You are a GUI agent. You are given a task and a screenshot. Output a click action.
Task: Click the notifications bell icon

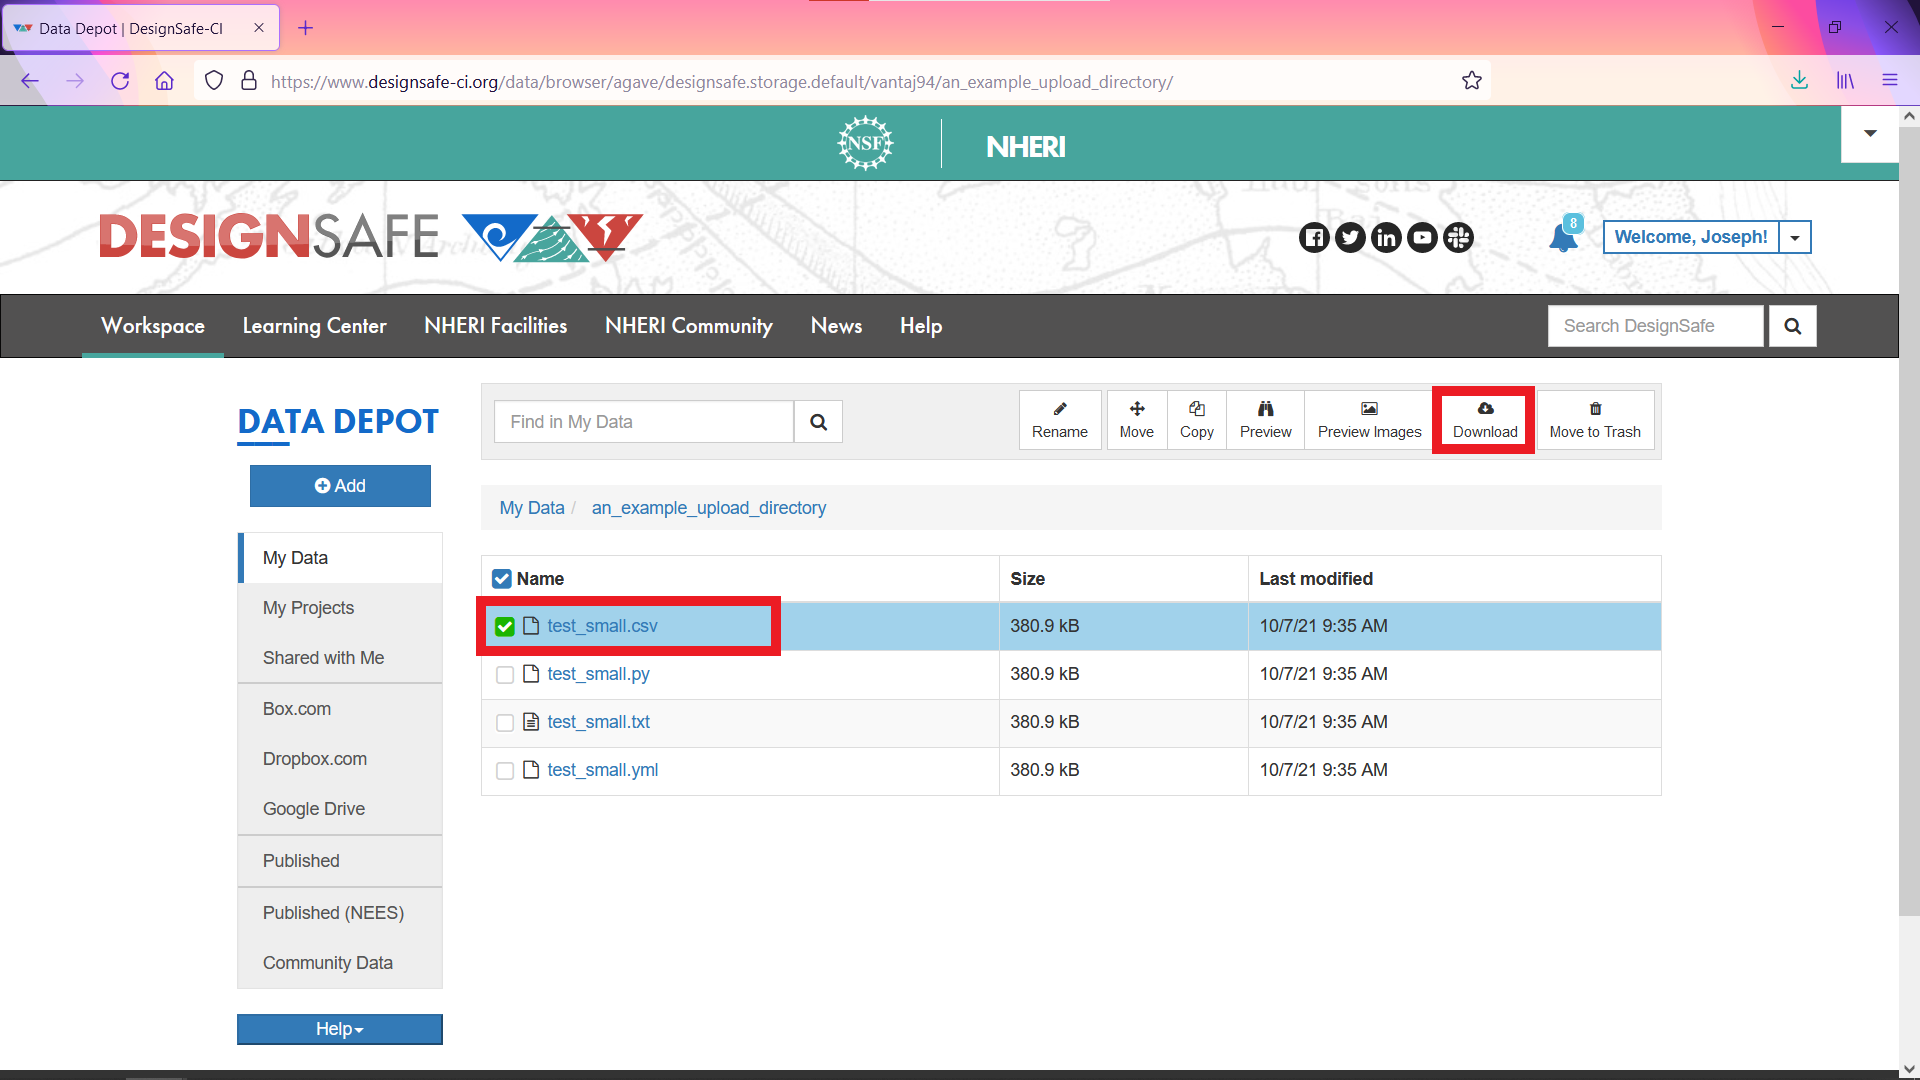[x=1563, y=237]
